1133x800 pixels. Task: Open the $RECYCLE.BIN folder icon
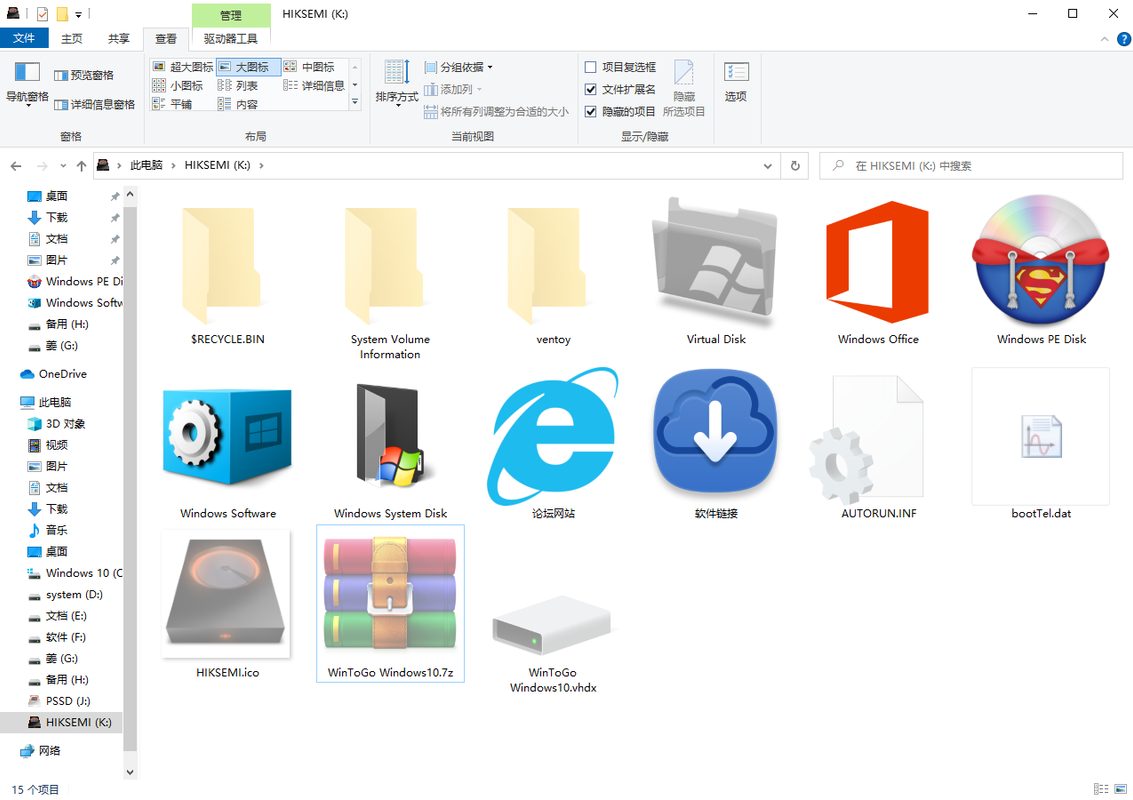point(221,266)
